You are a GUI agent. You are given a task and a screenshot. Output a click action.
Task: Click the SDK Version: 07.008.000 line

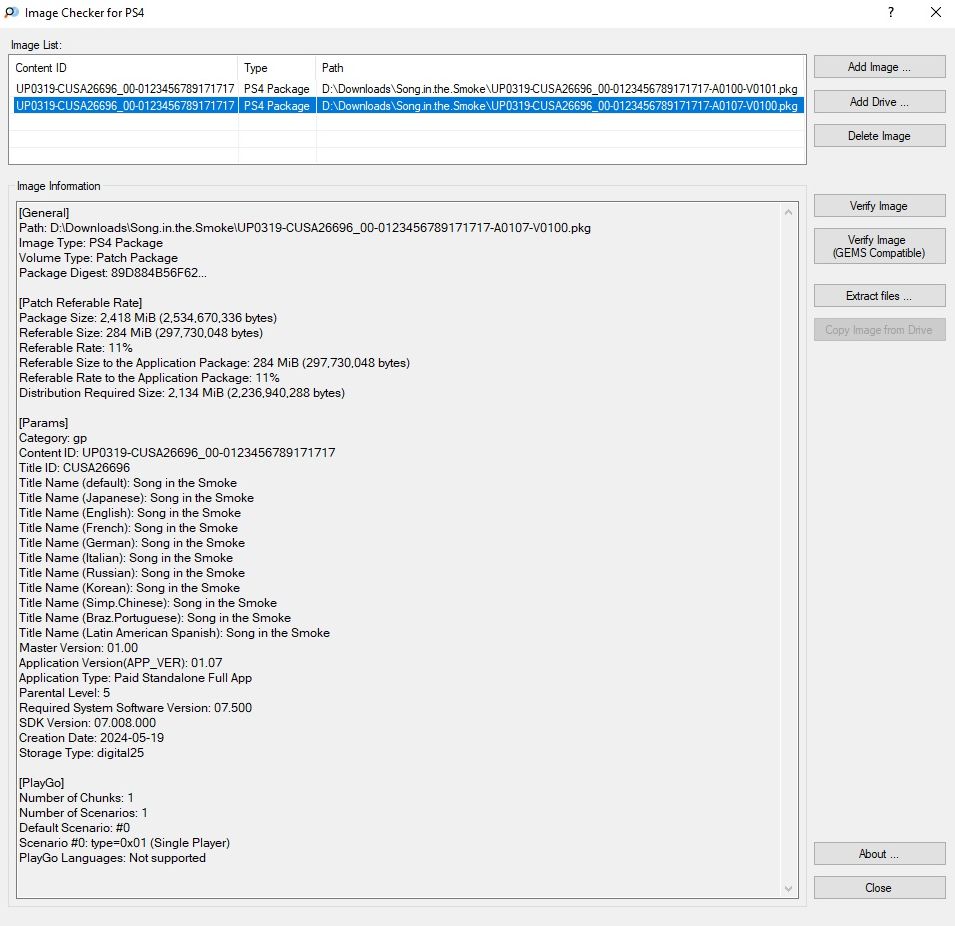[87, 723]
